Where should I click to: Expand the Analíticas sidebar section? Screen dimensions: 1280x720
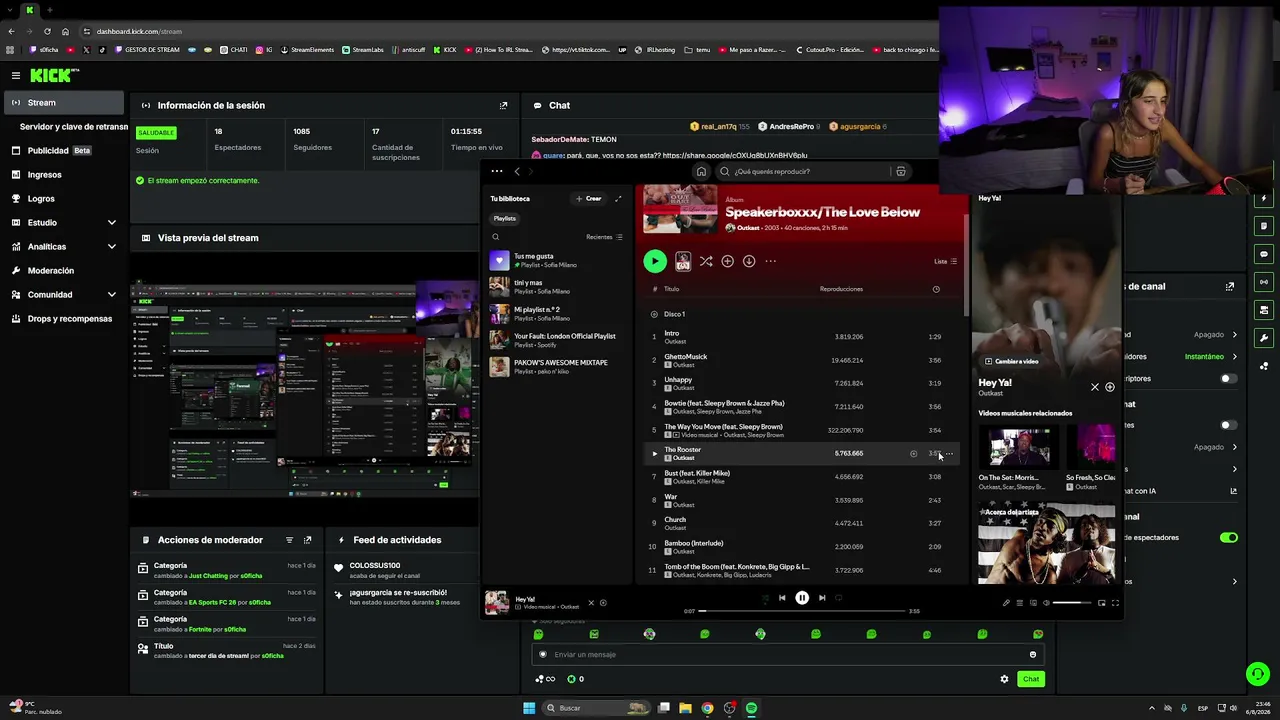[111, 246]
